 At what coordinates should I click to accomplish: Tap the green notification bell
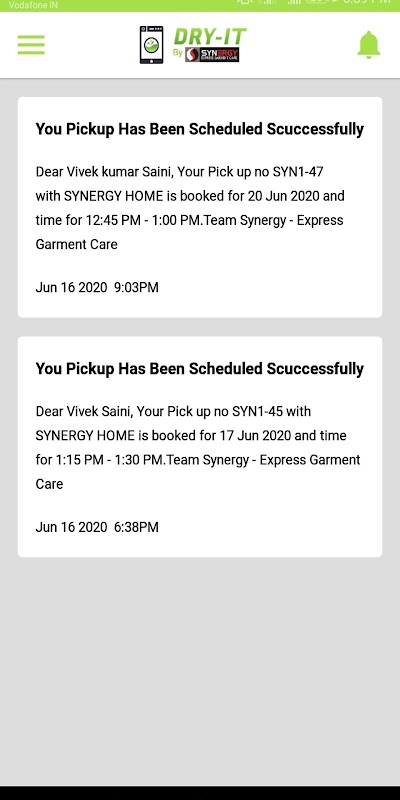pyautogui.click(x=368, y=45)
